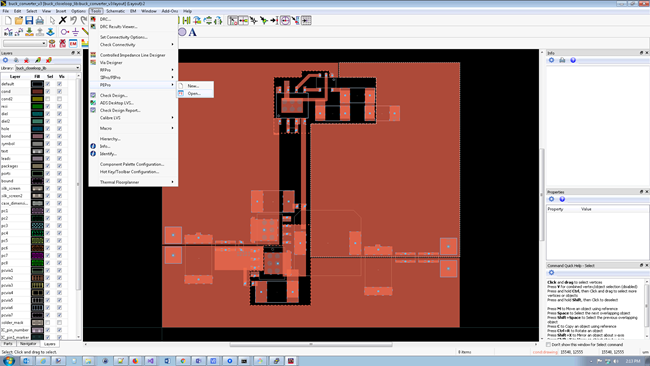Click the Save icon in the toolbar

coord(29,20)
